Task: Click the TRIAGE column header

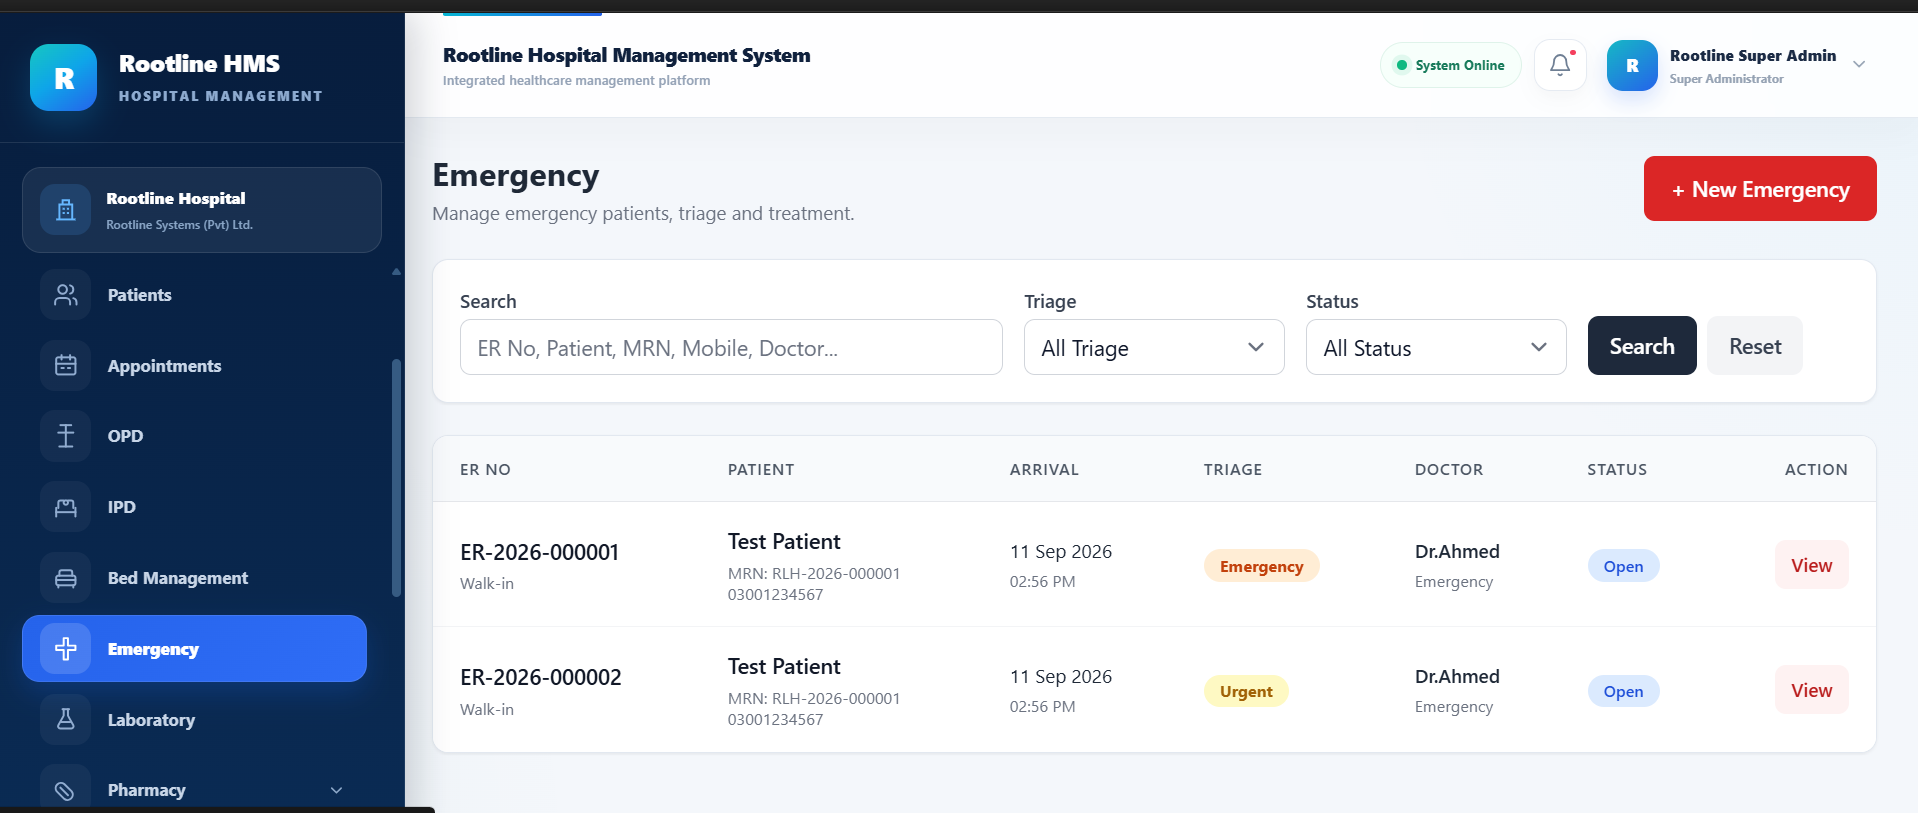Action: (x=1233, y=469)
